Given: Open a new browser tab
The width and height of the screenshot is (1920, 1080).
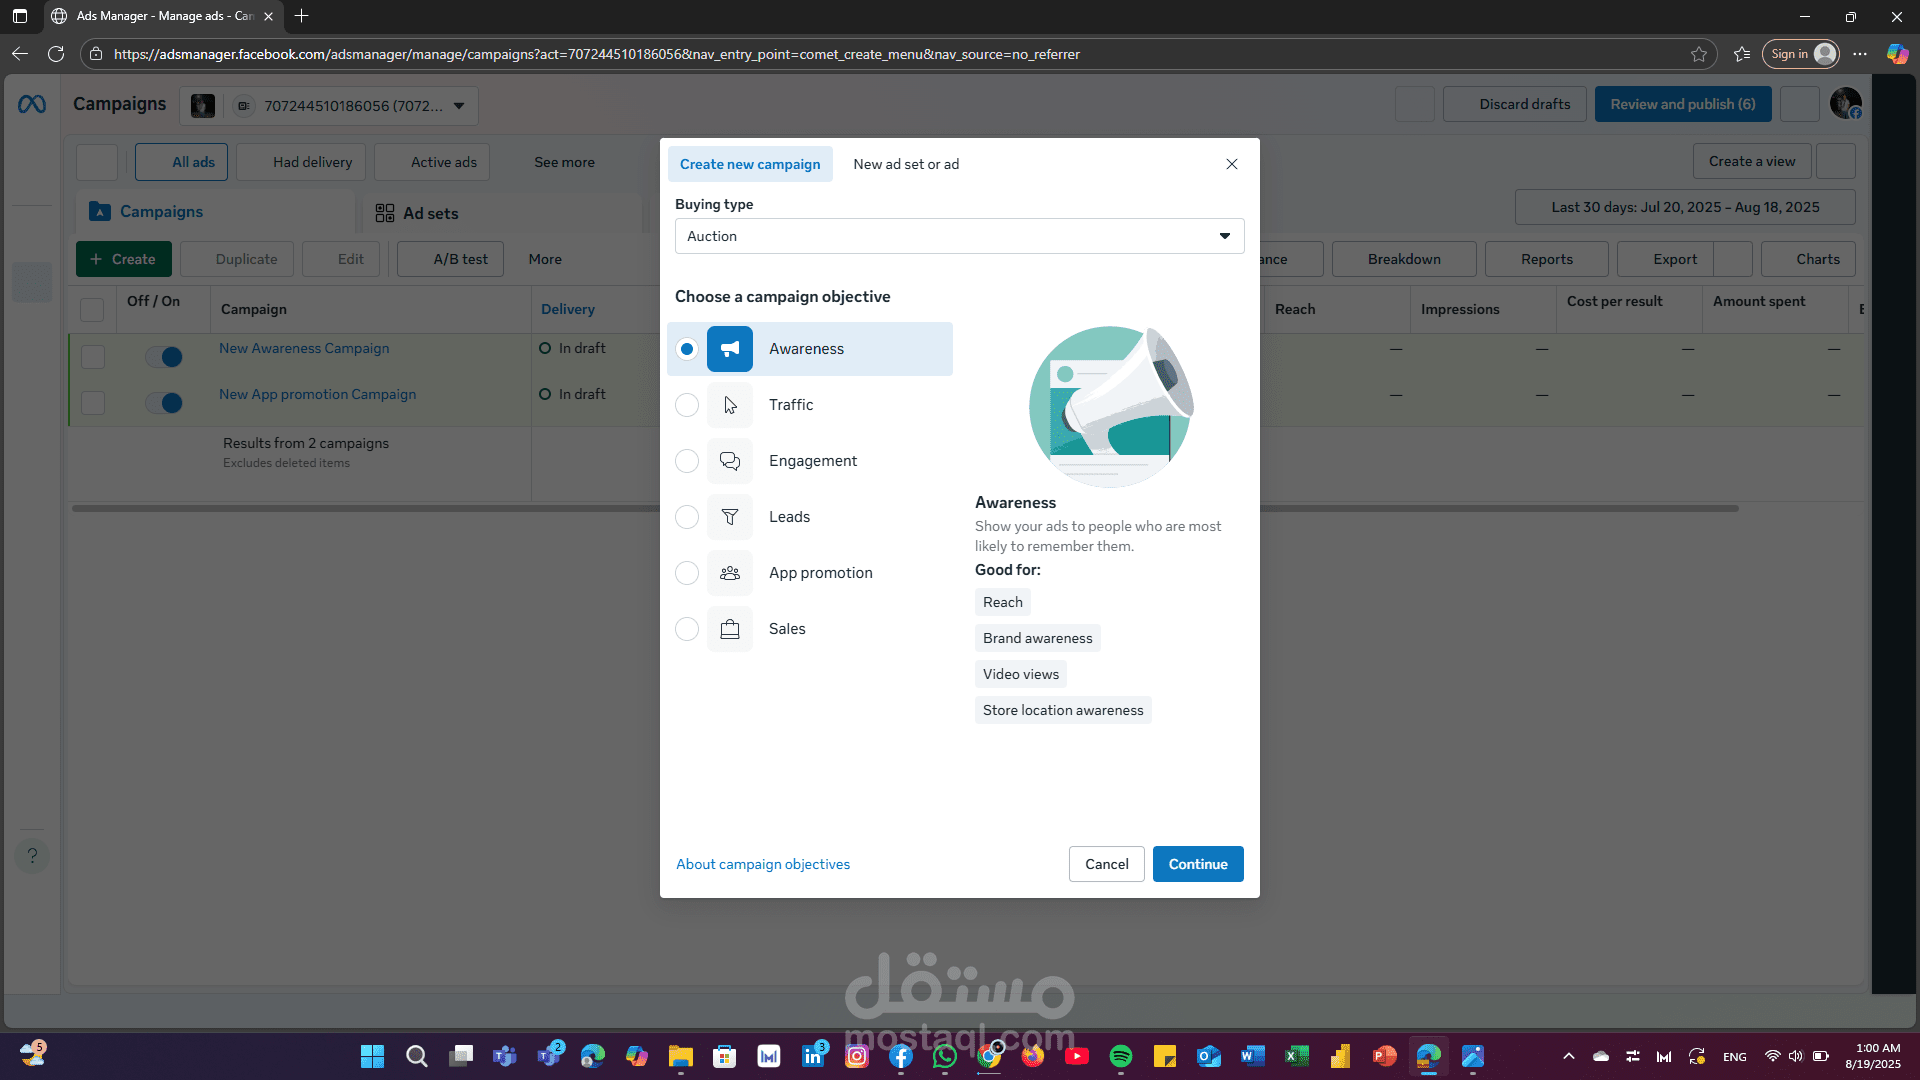Looking at the screenshot, I should coord(301,16).
